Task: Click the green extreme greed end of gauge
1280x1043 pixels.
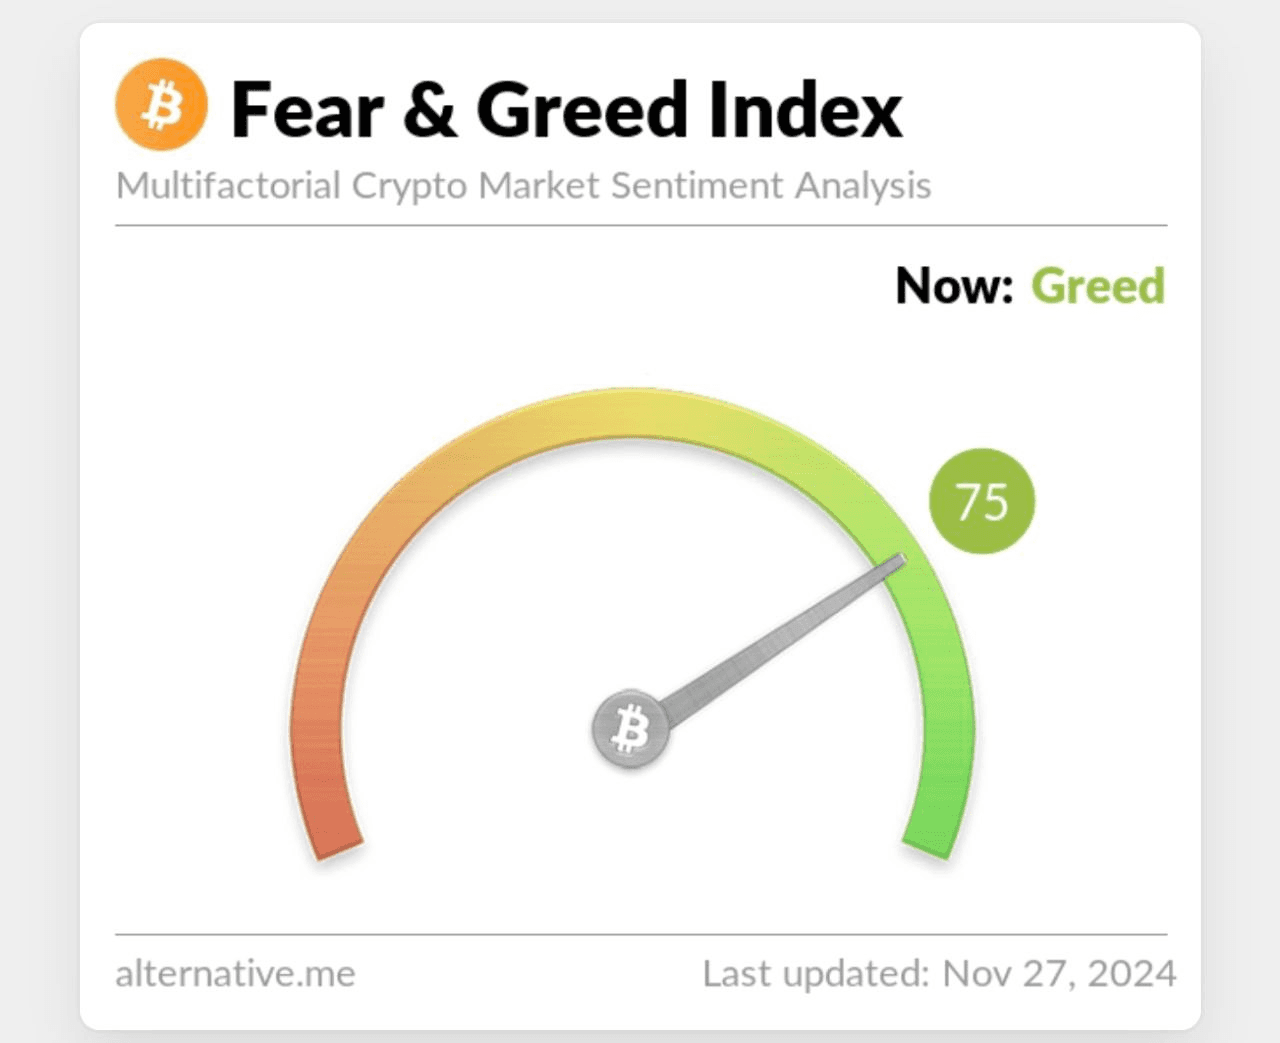Action: pos(932,825)
